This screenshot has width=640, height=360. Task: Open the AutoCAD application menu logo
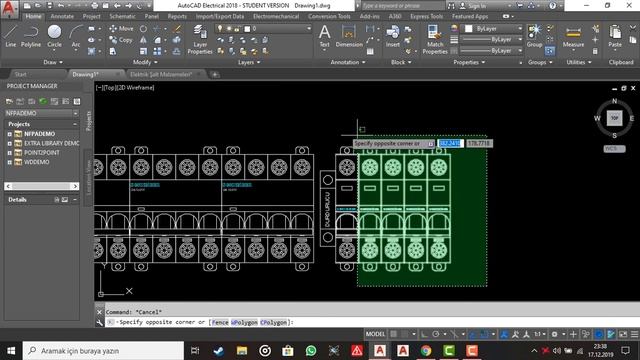(x=9, y=9)
